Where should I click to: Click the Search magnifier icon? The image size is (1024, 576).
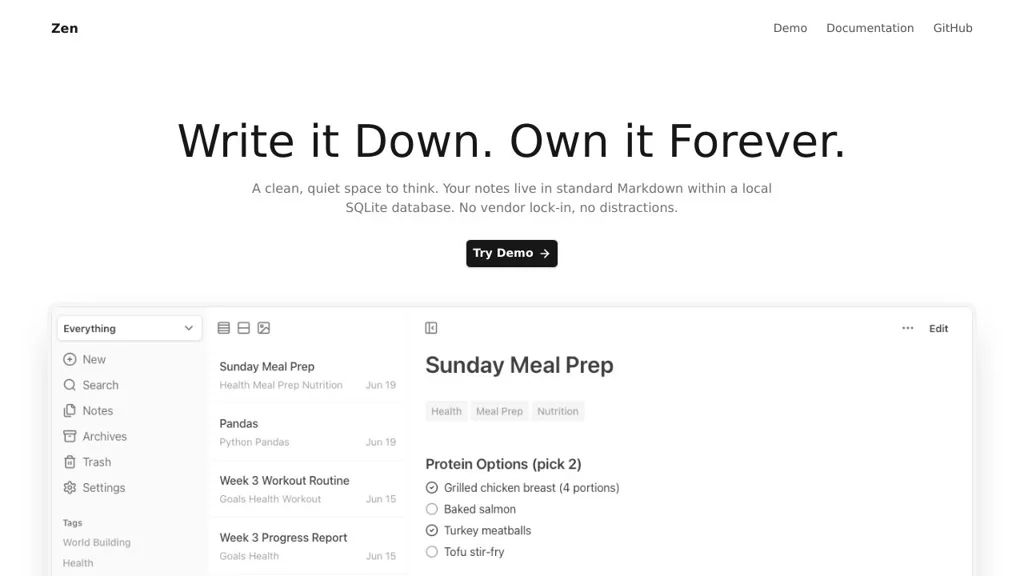[x=70, y=385]
